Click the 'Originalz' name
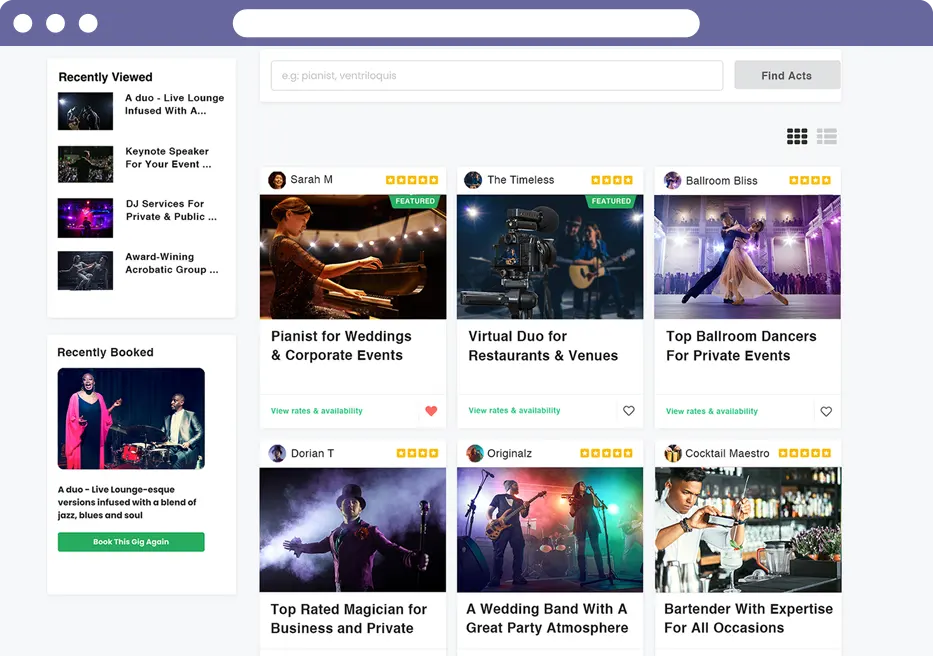The height and width of the screenshot is (656, 933). [x=509, y=453]
